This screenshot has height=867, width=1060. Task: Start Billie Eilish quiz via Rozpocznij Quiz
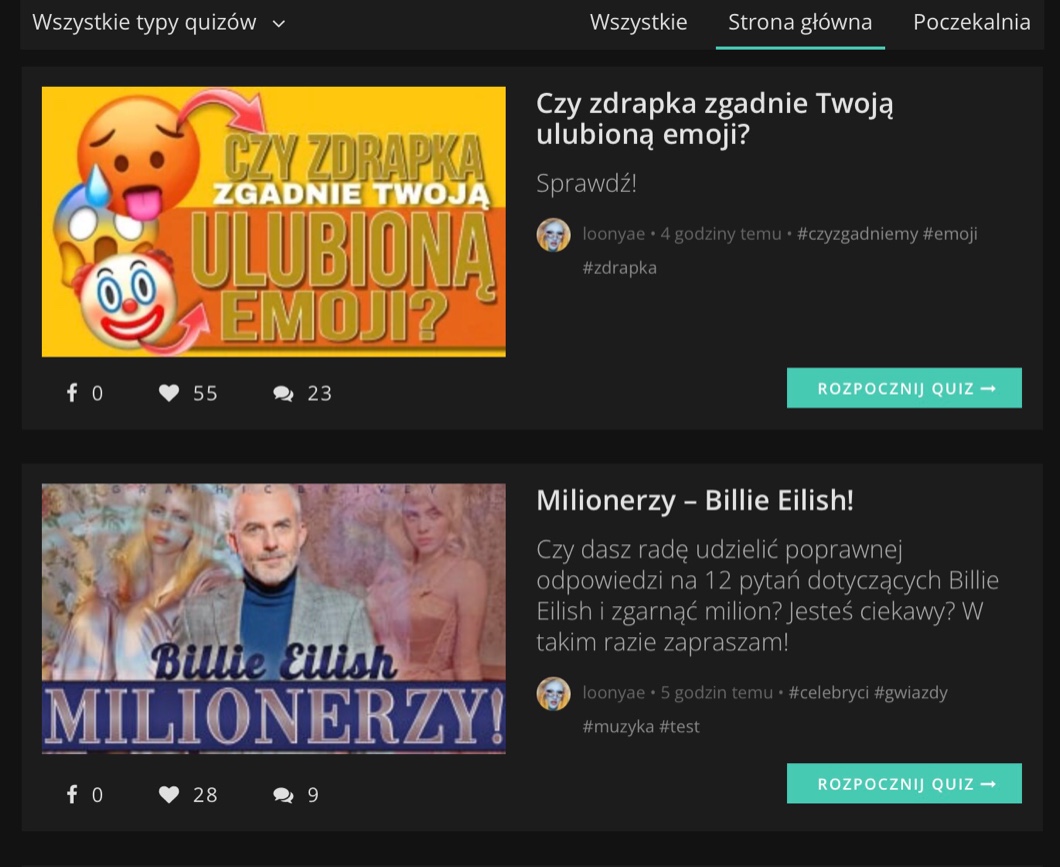(x=904, y=783)
